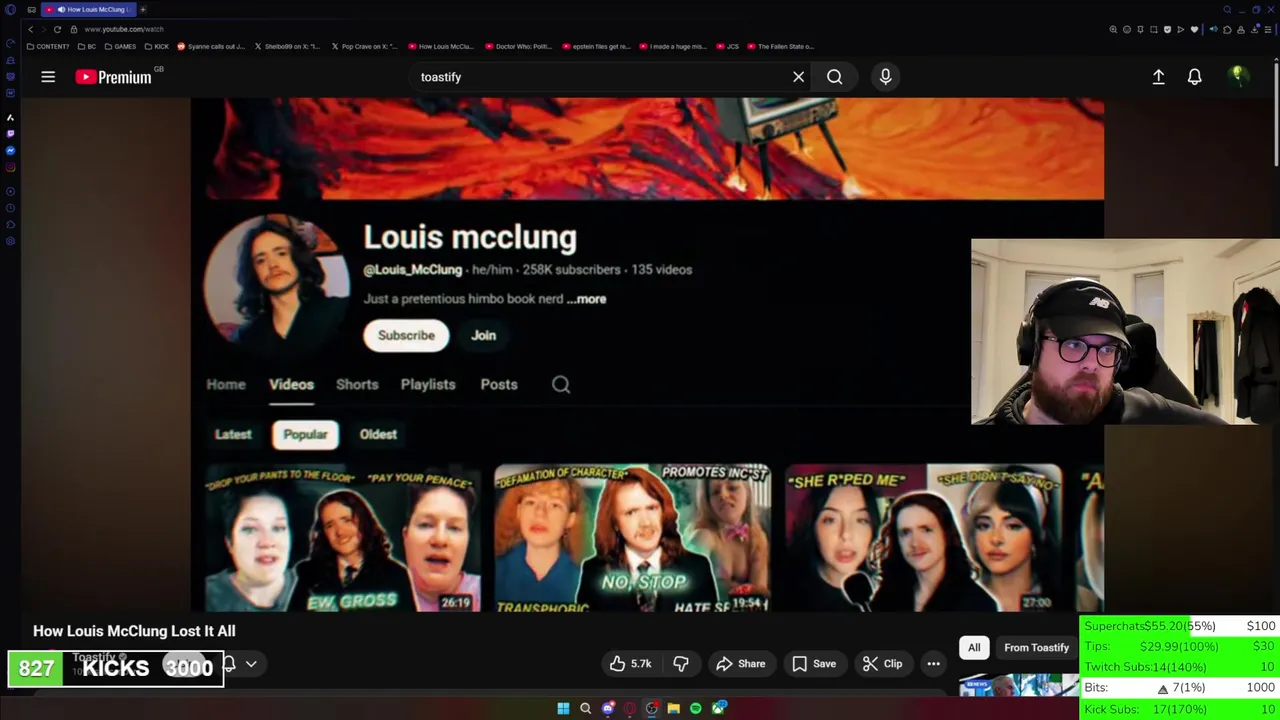The image size is (1280, 720).
Task: Open 'Syanne calls out J...' bookmark
Action: pos(211,46)
